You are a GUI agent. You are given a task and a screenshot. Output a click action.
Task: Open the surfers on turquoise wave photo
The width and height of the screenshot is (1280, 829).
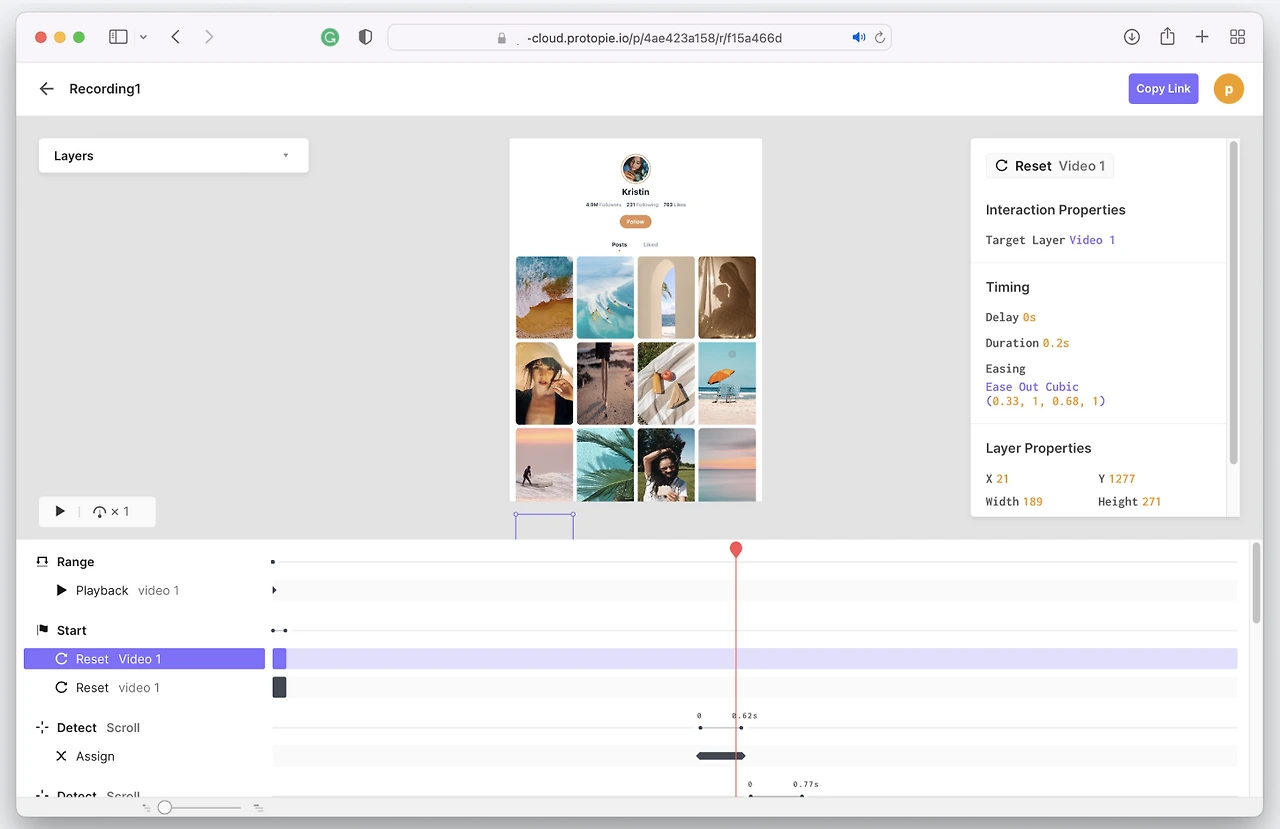605,297
